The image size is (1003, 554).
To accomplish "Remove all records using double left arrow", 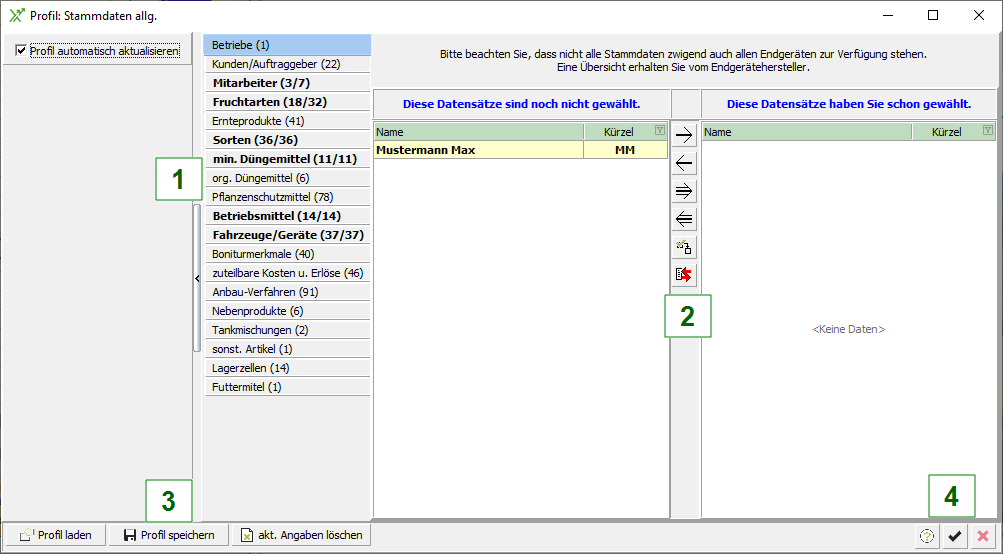I will pos(685,219).
